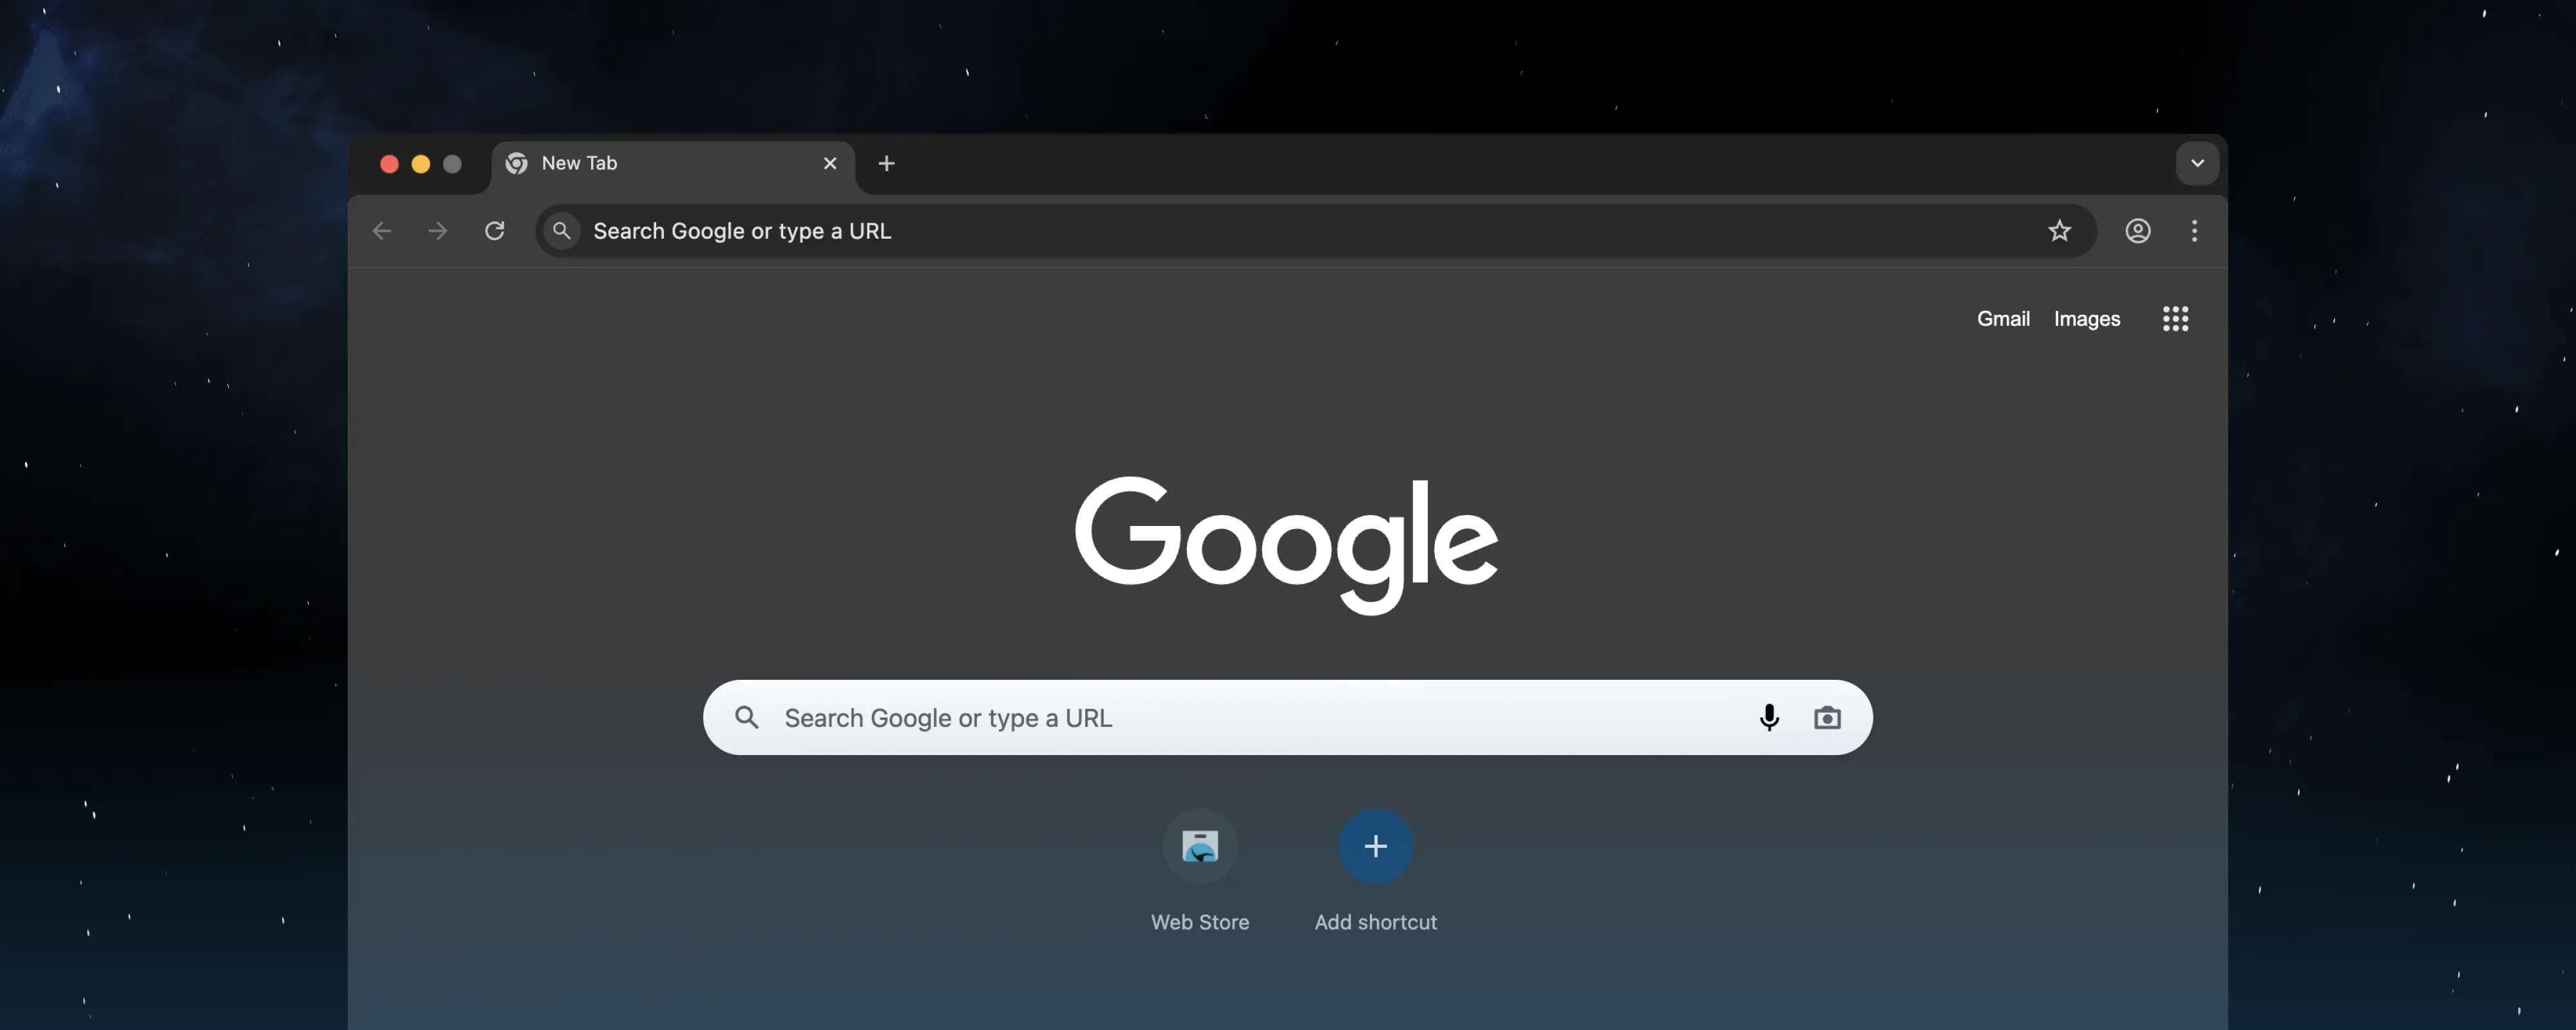Image resolution: width=2576 pixels, height=1030 pixels.
Task: Open Chrome three-dot menu
Action: [2193, 231]
